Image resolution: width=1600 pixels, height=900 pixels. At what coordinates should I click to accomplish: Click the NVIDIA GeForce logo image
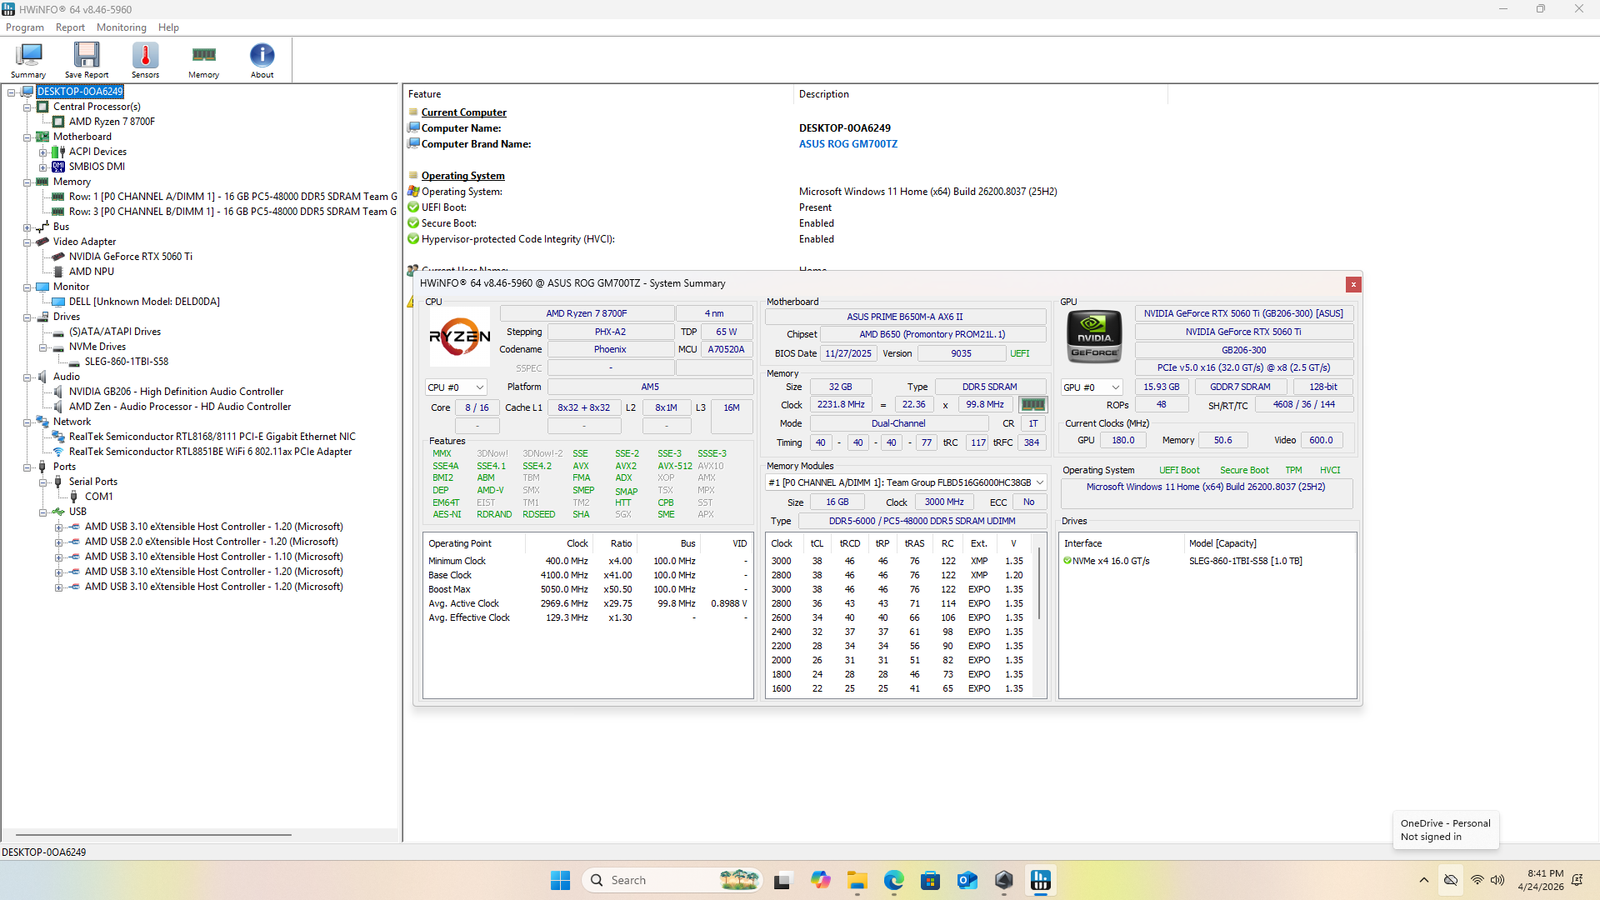(x=1094, y=336)
